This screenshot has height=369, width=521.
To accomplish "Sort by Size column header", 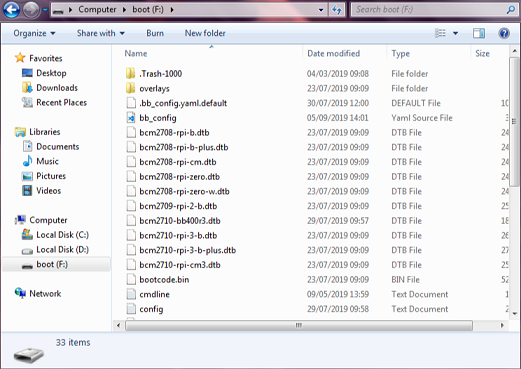I will (x=482, y=53).
